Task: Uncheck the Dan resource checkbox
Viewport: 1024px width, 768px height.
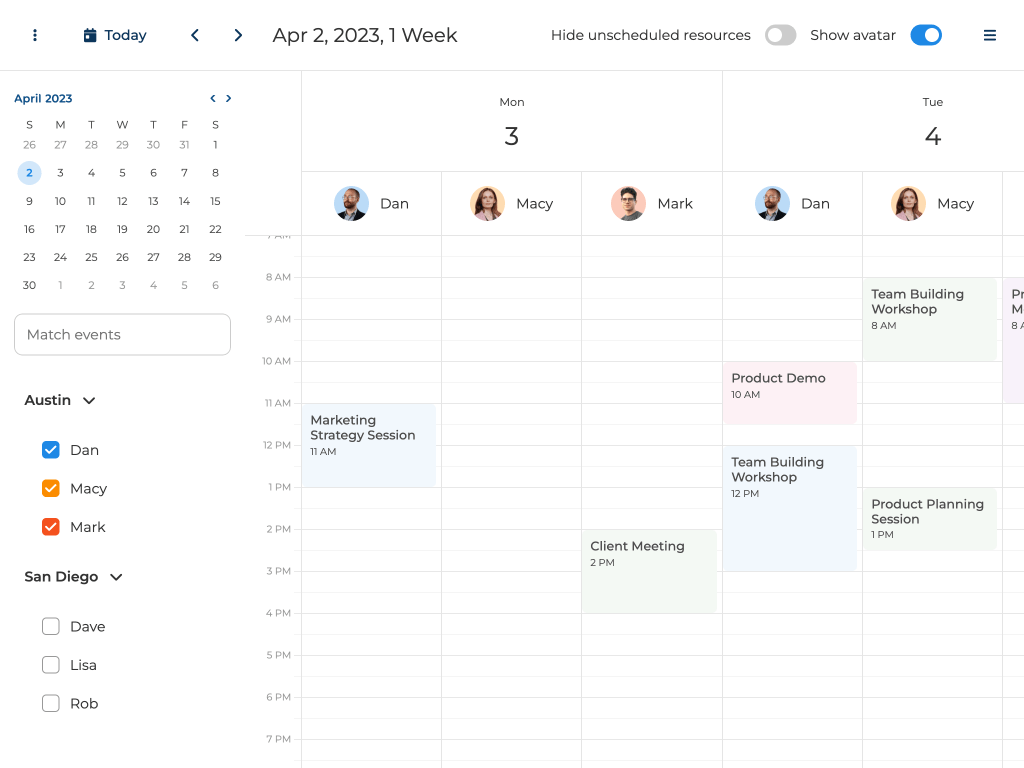Action: coord(51,450)
